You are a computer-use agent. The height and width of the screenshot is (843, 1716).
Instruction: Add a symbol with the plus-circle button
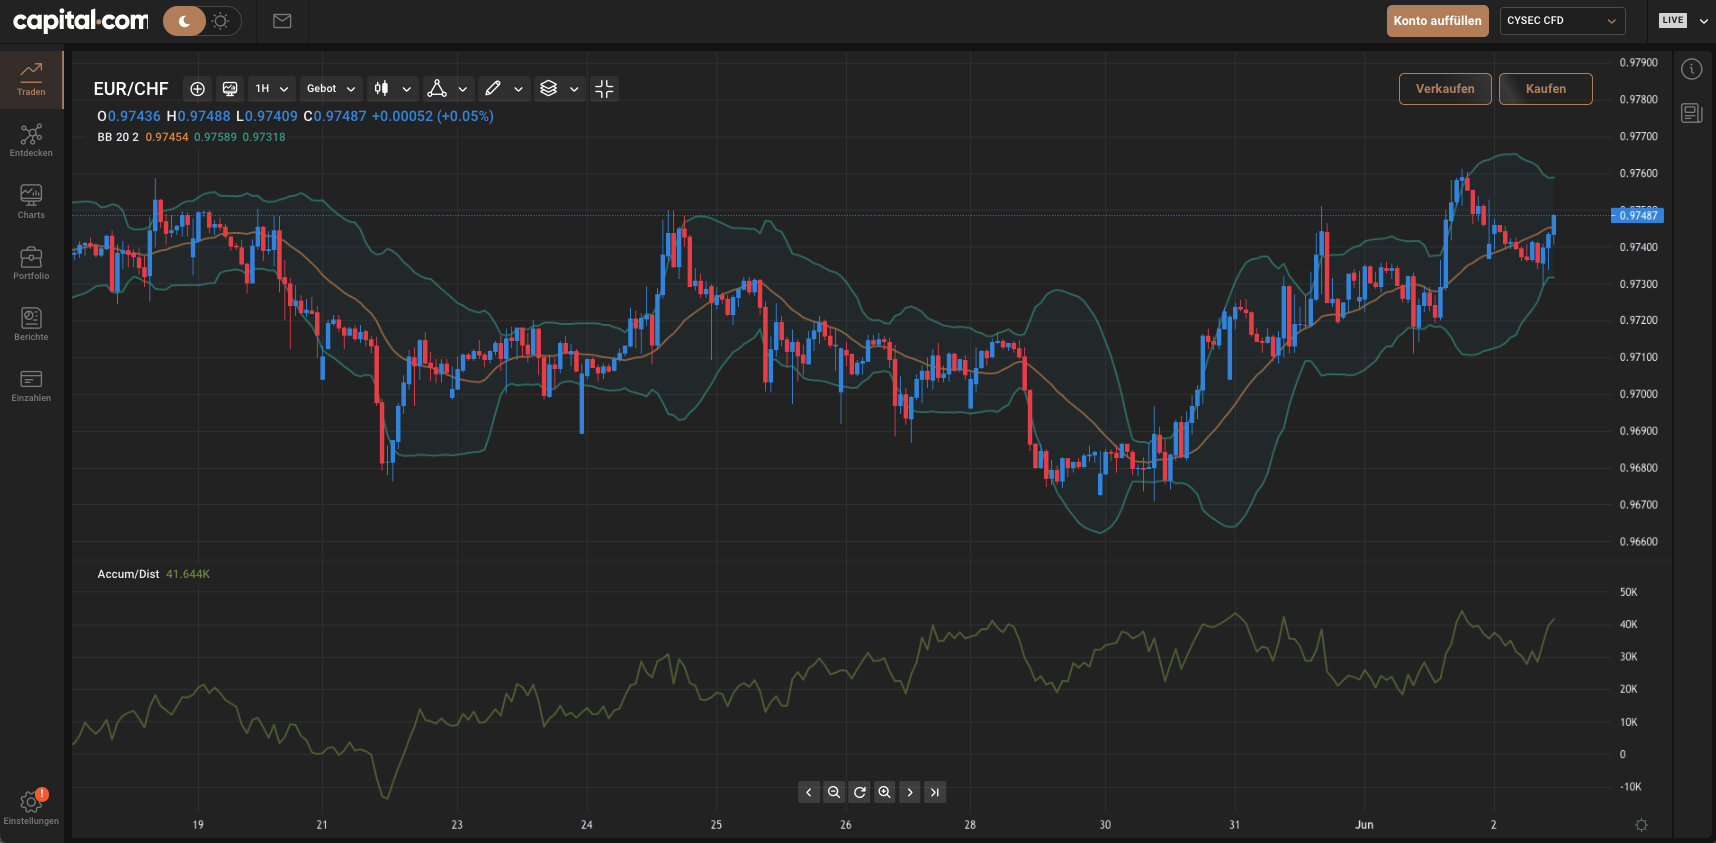click(x=197, y=89)
